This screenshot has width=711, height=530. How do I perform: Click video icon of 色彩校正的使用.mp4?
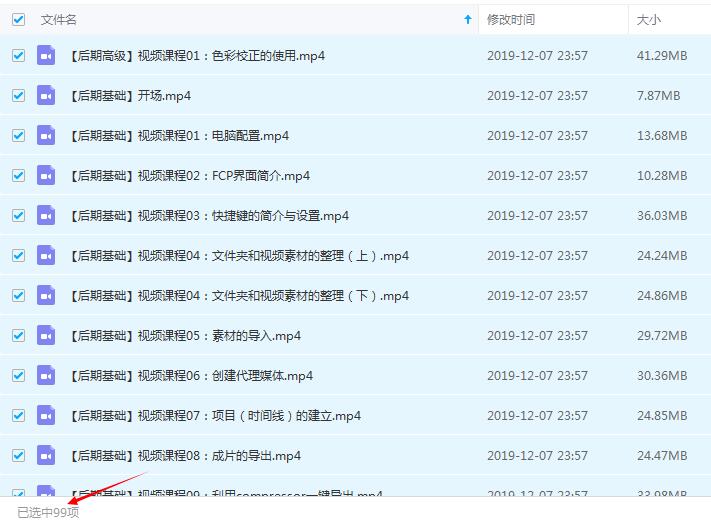[46, 56]
